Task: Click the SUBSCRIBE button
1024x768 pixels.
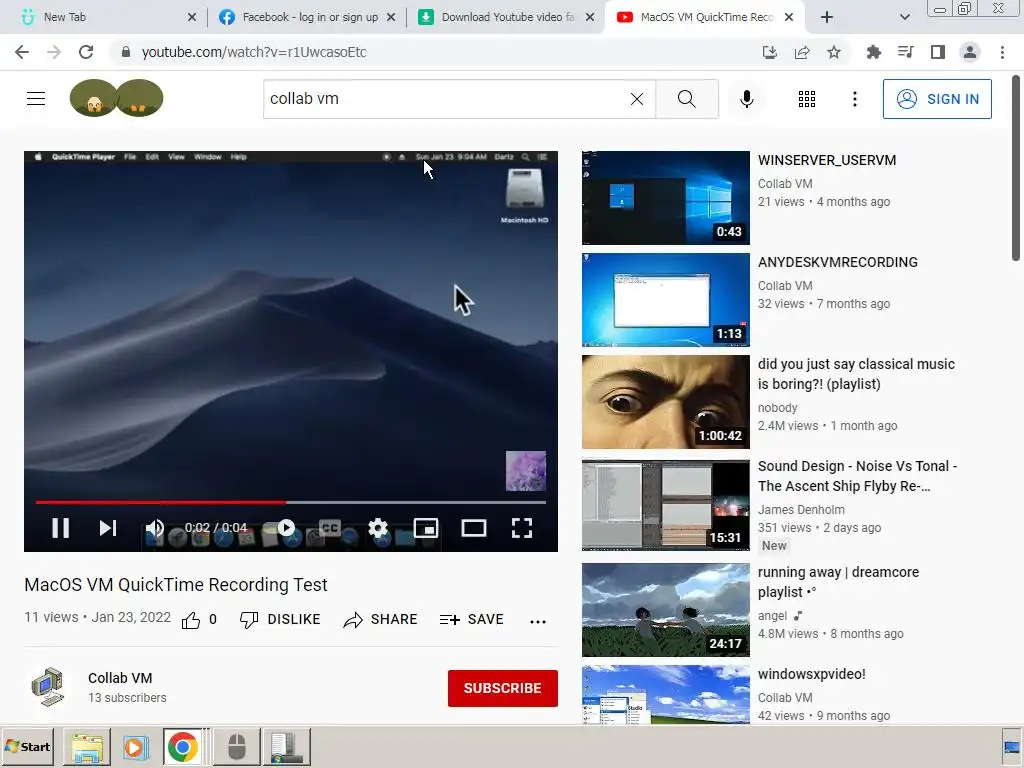Action: (502, 688)
